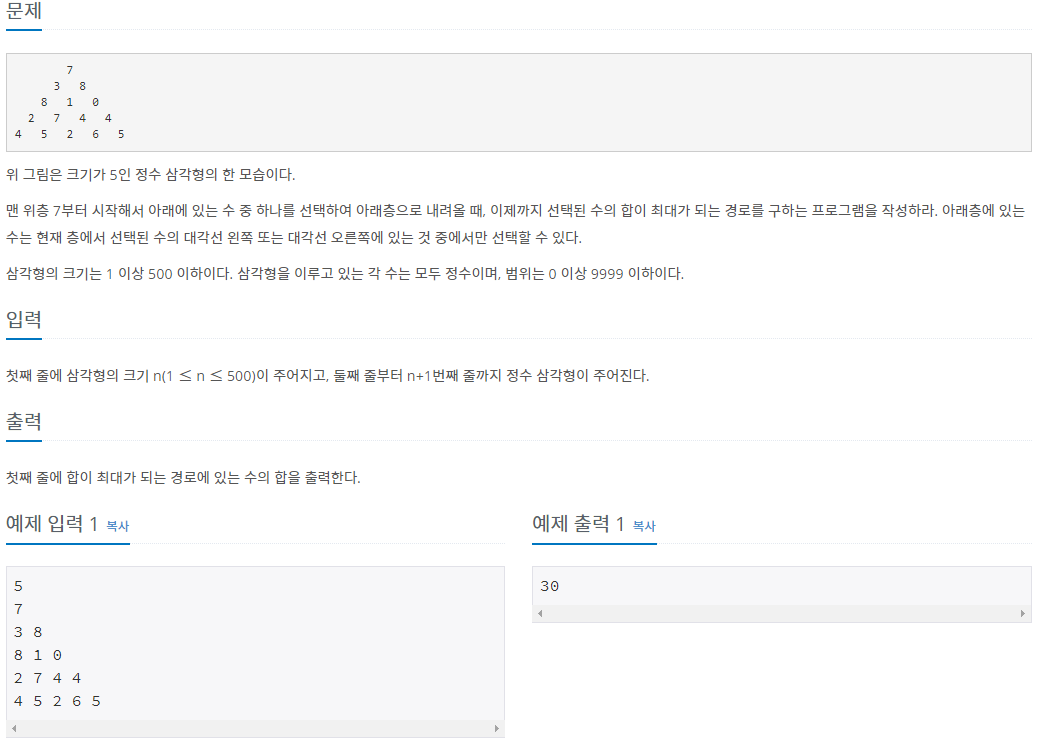
Task: Click the '8 1 0' row in triangle figure
Action: click(x=70, y=102)
